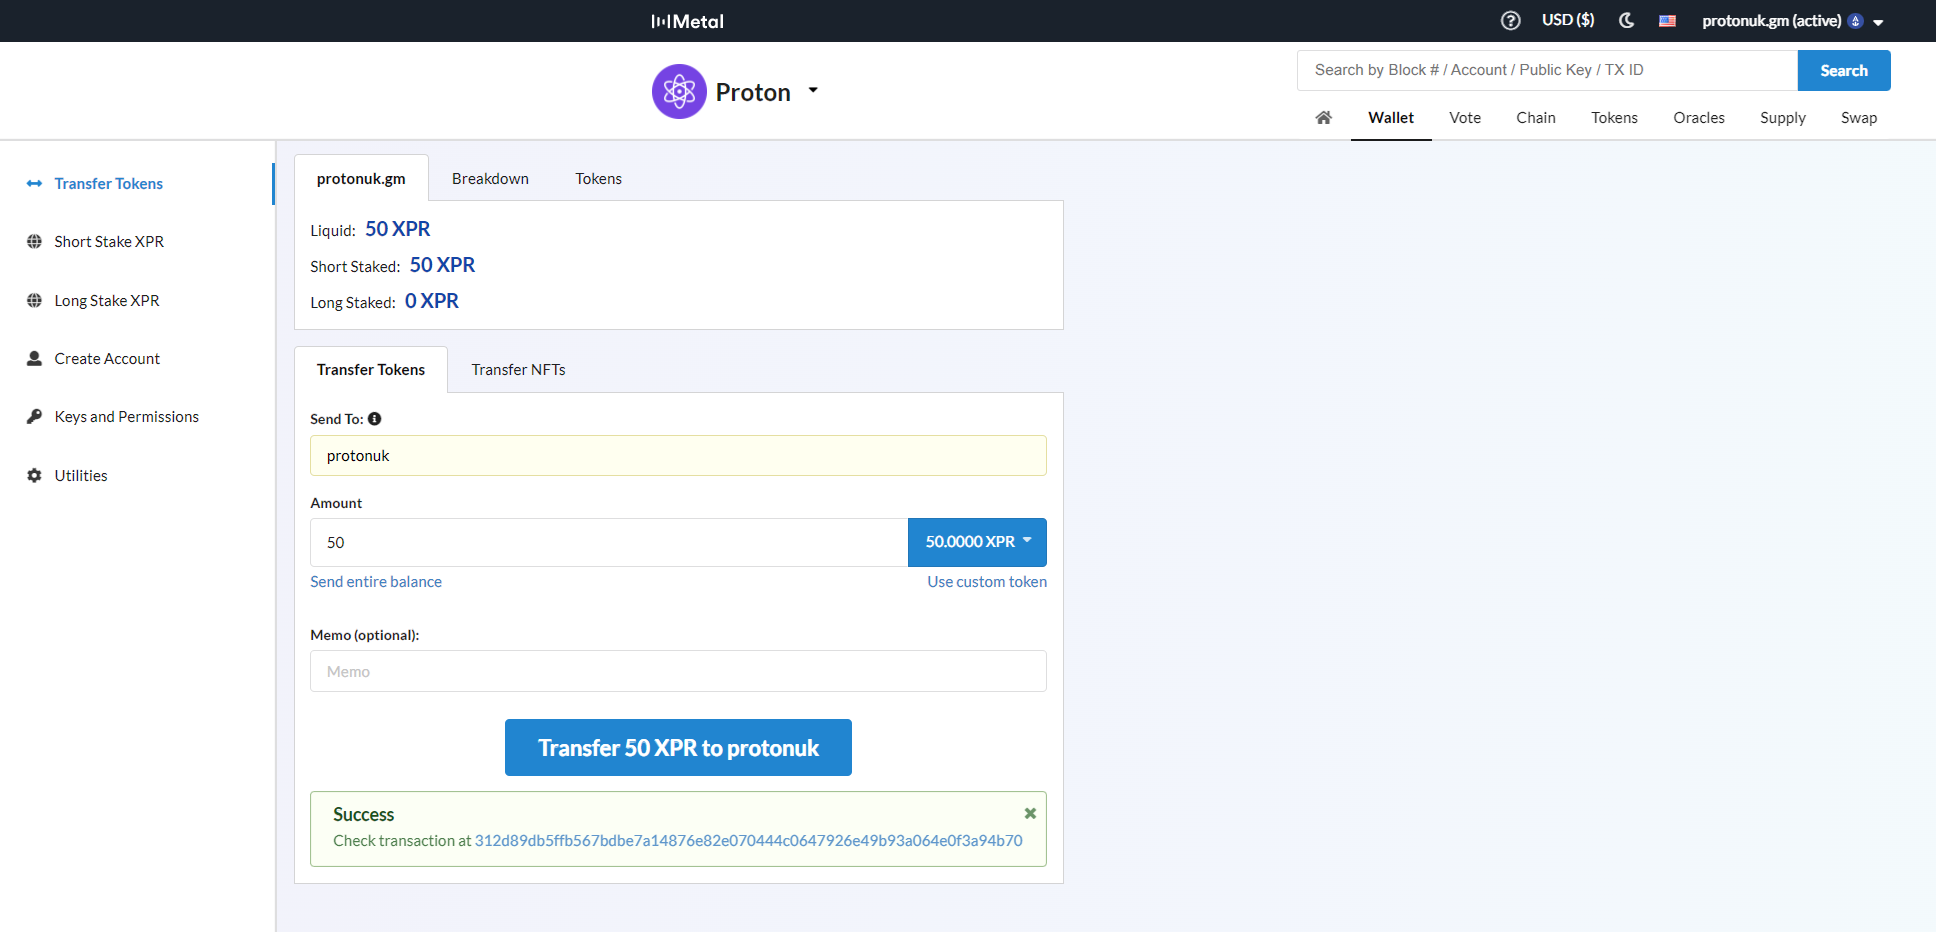The height and width of the screenshot is (932, 1936).
Task: Select Transfer Tokens in sidebar
Action: 108,184
